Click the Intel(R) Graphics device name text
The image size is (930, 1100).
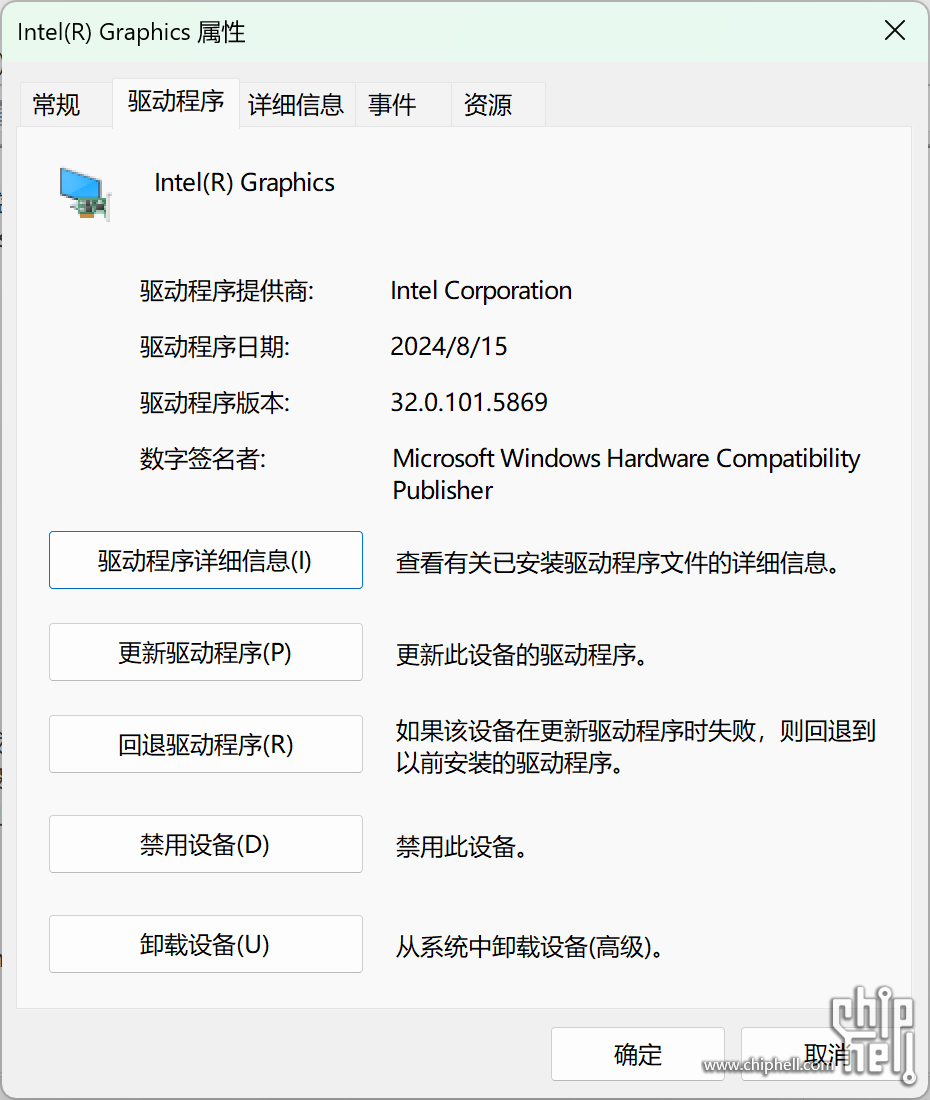(x=244, y=182)
